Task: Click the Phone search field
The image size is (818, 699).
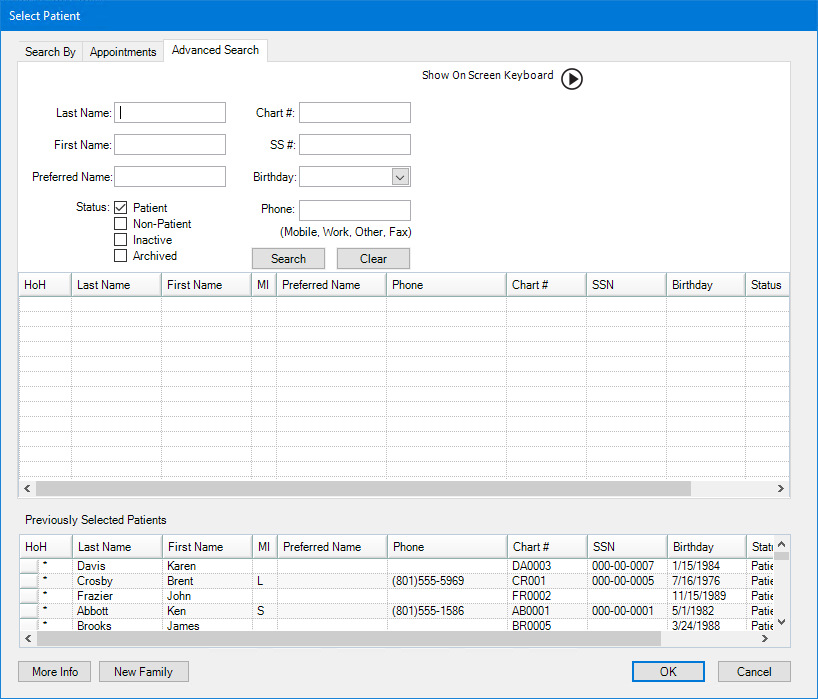Action: click(x=355, y=209)
